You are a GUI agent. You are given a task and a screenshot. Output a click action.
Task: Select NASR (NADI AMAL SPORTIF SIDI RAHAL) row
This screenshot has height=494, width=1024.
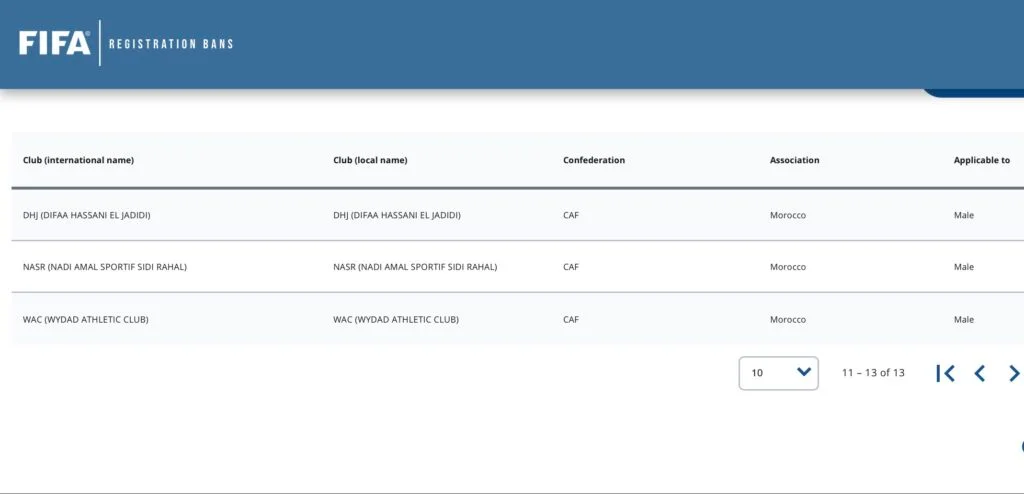coord(517,267)
